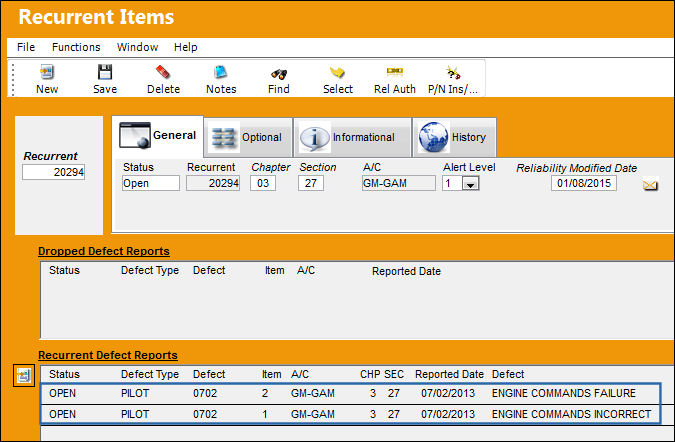Click the toolbar drag handle dots
Viewport: 675px width, 442px height.
click(13, 79)
